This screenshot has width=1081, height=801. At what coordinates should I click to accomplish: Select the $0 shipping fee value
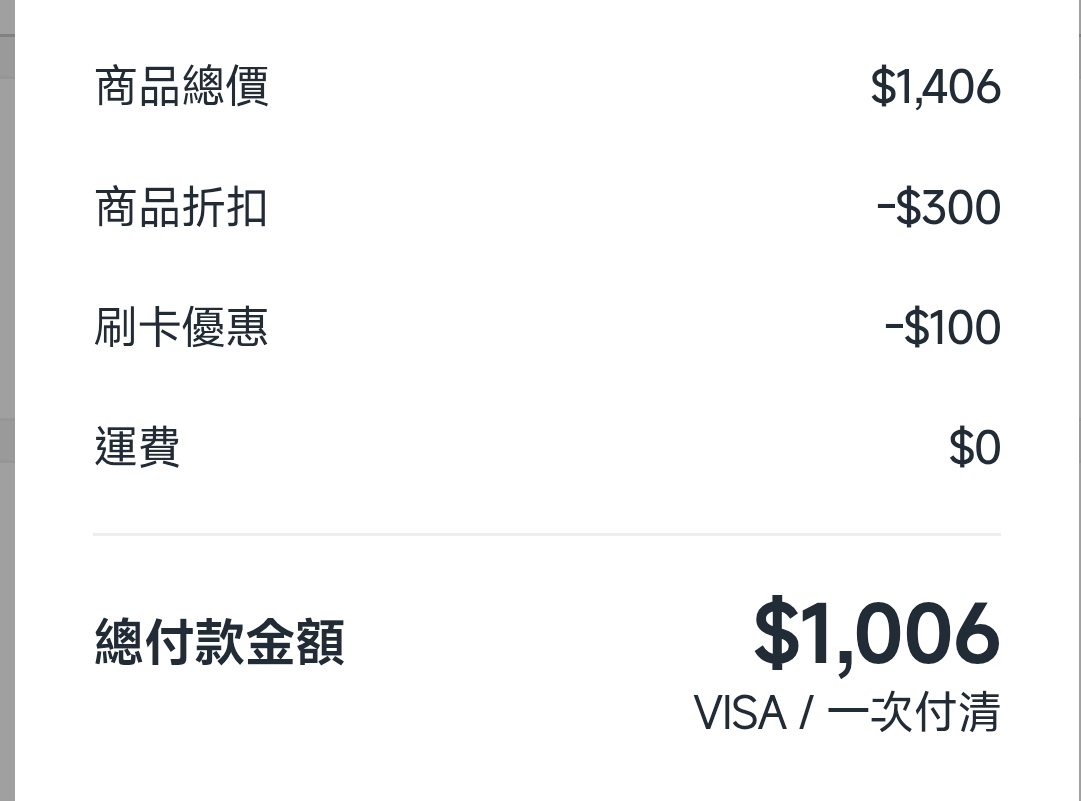coord(974,447)
